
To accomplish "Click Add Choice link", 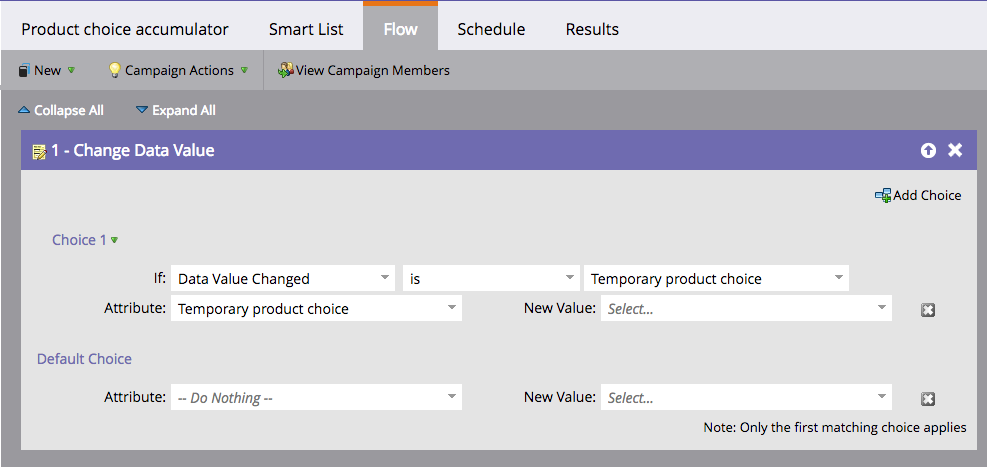I will click(x=927, y=196).
